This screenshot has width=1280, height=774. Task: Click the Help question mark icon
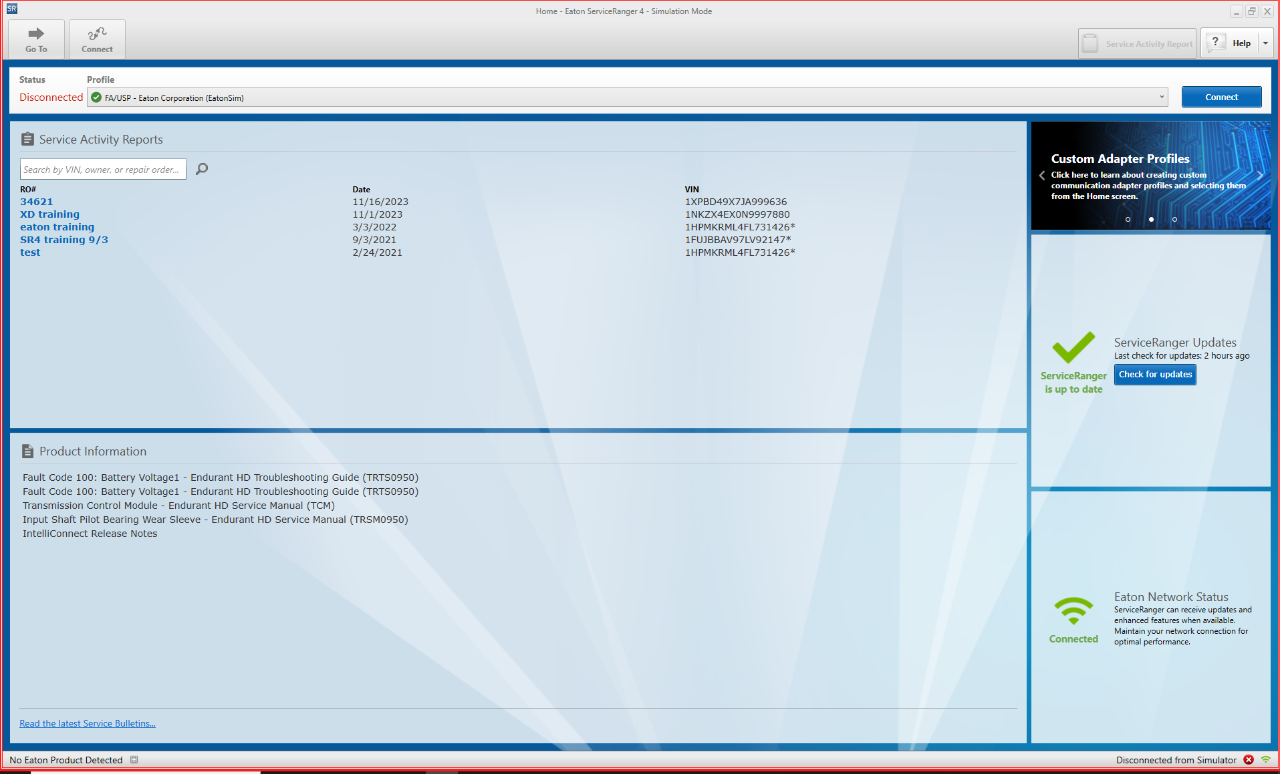tap(1216, 43)
